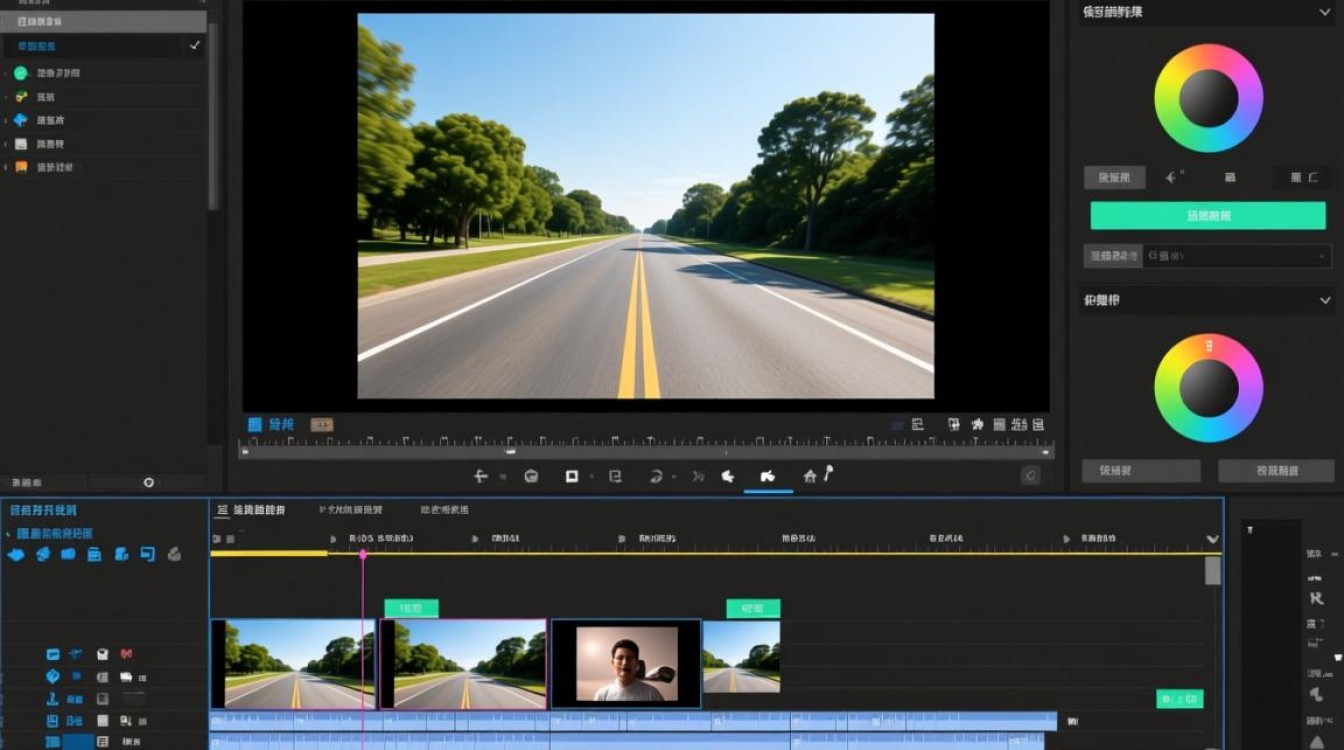Click the orange folder icon in the effects list

(x=21, y=167)
